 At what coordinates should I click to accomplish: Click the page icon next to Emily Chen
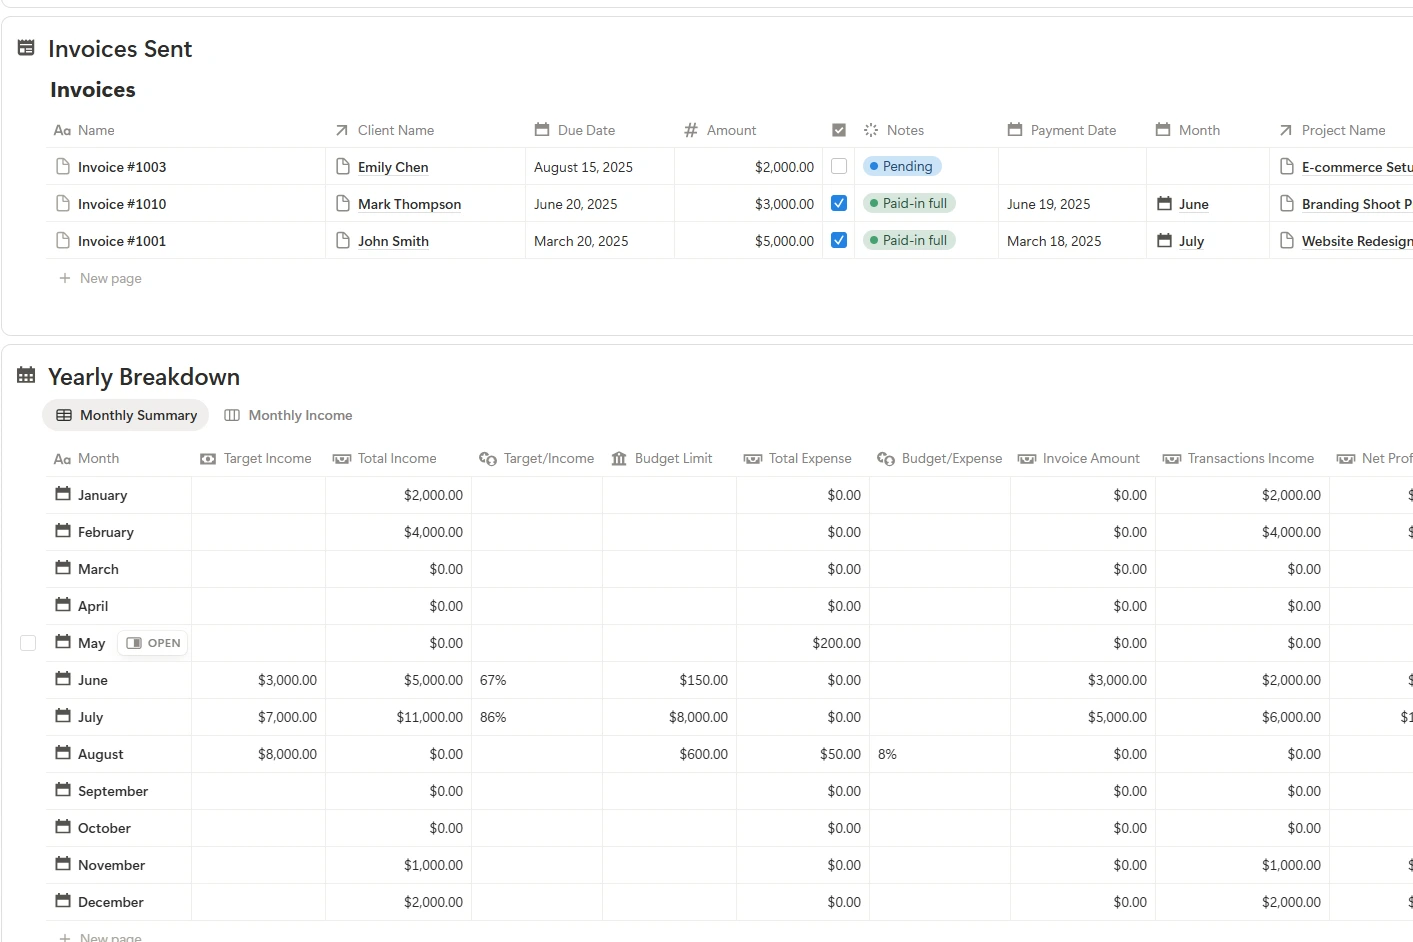(343, 167)
